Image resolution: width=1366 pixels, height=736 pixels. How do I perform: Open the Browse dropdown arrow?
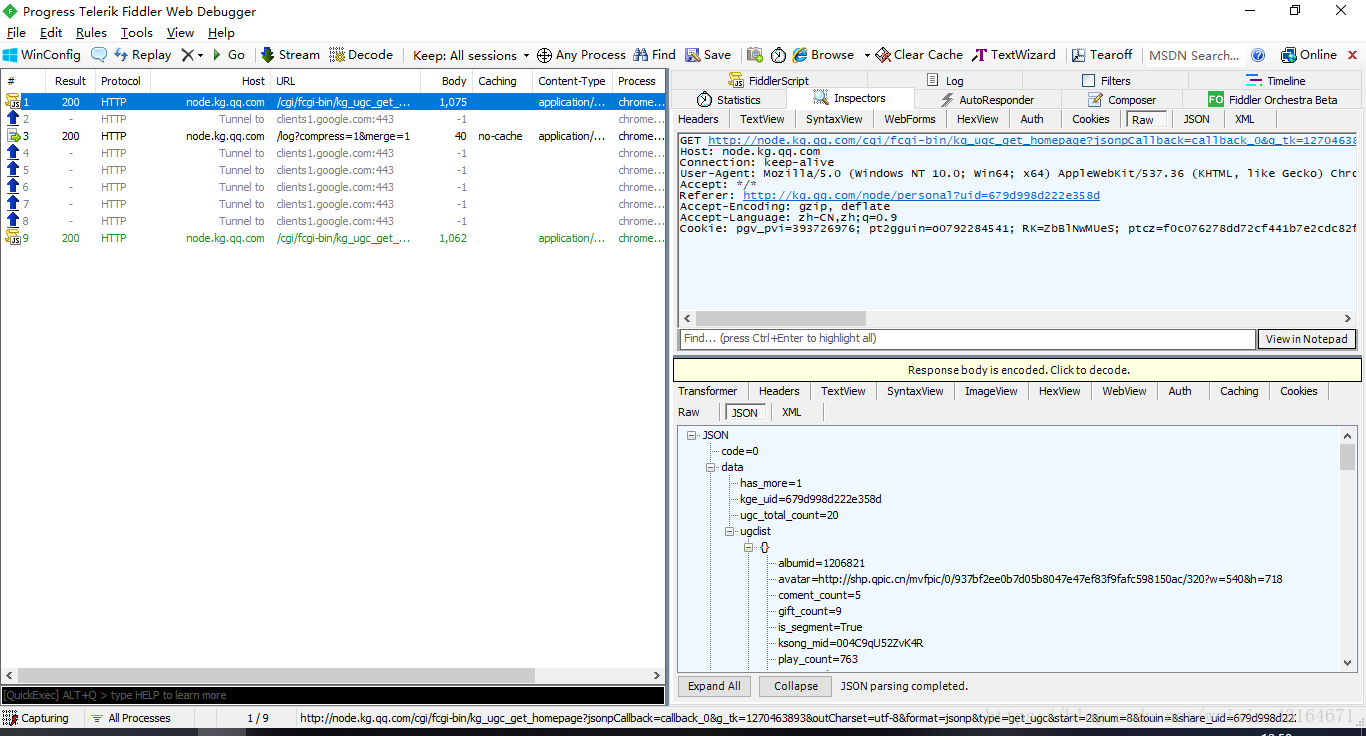[867, 56]
